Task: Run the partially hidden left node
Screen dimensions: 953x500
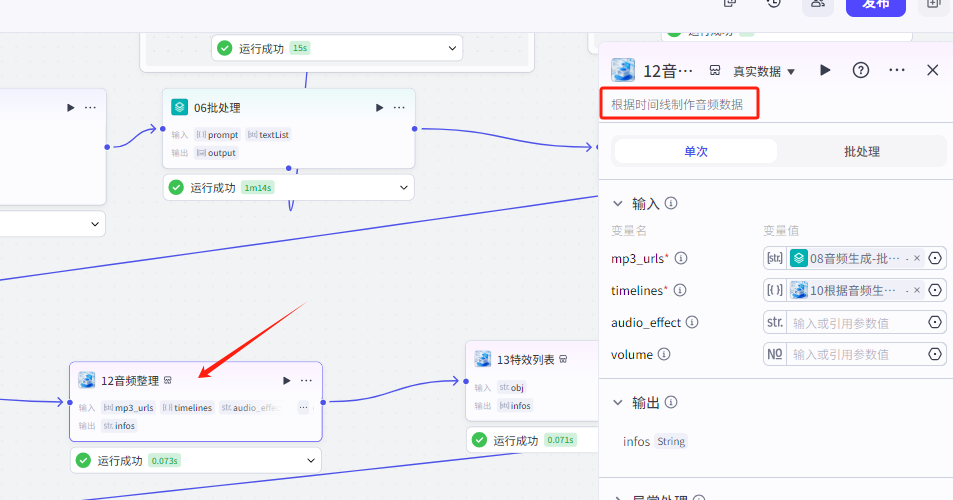Action: click(x=71, y=108)
